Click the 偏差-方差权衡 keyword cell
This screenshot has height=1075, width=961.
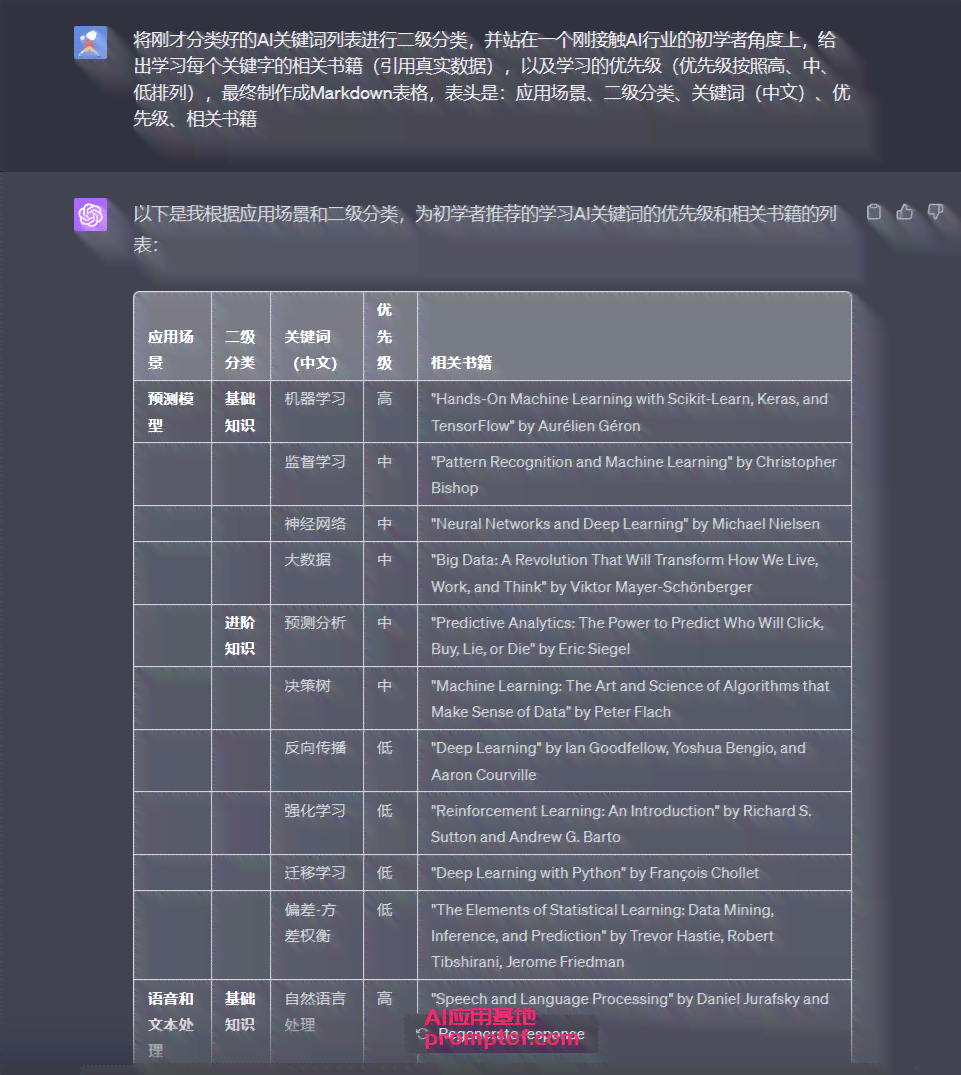coord(317,935)
